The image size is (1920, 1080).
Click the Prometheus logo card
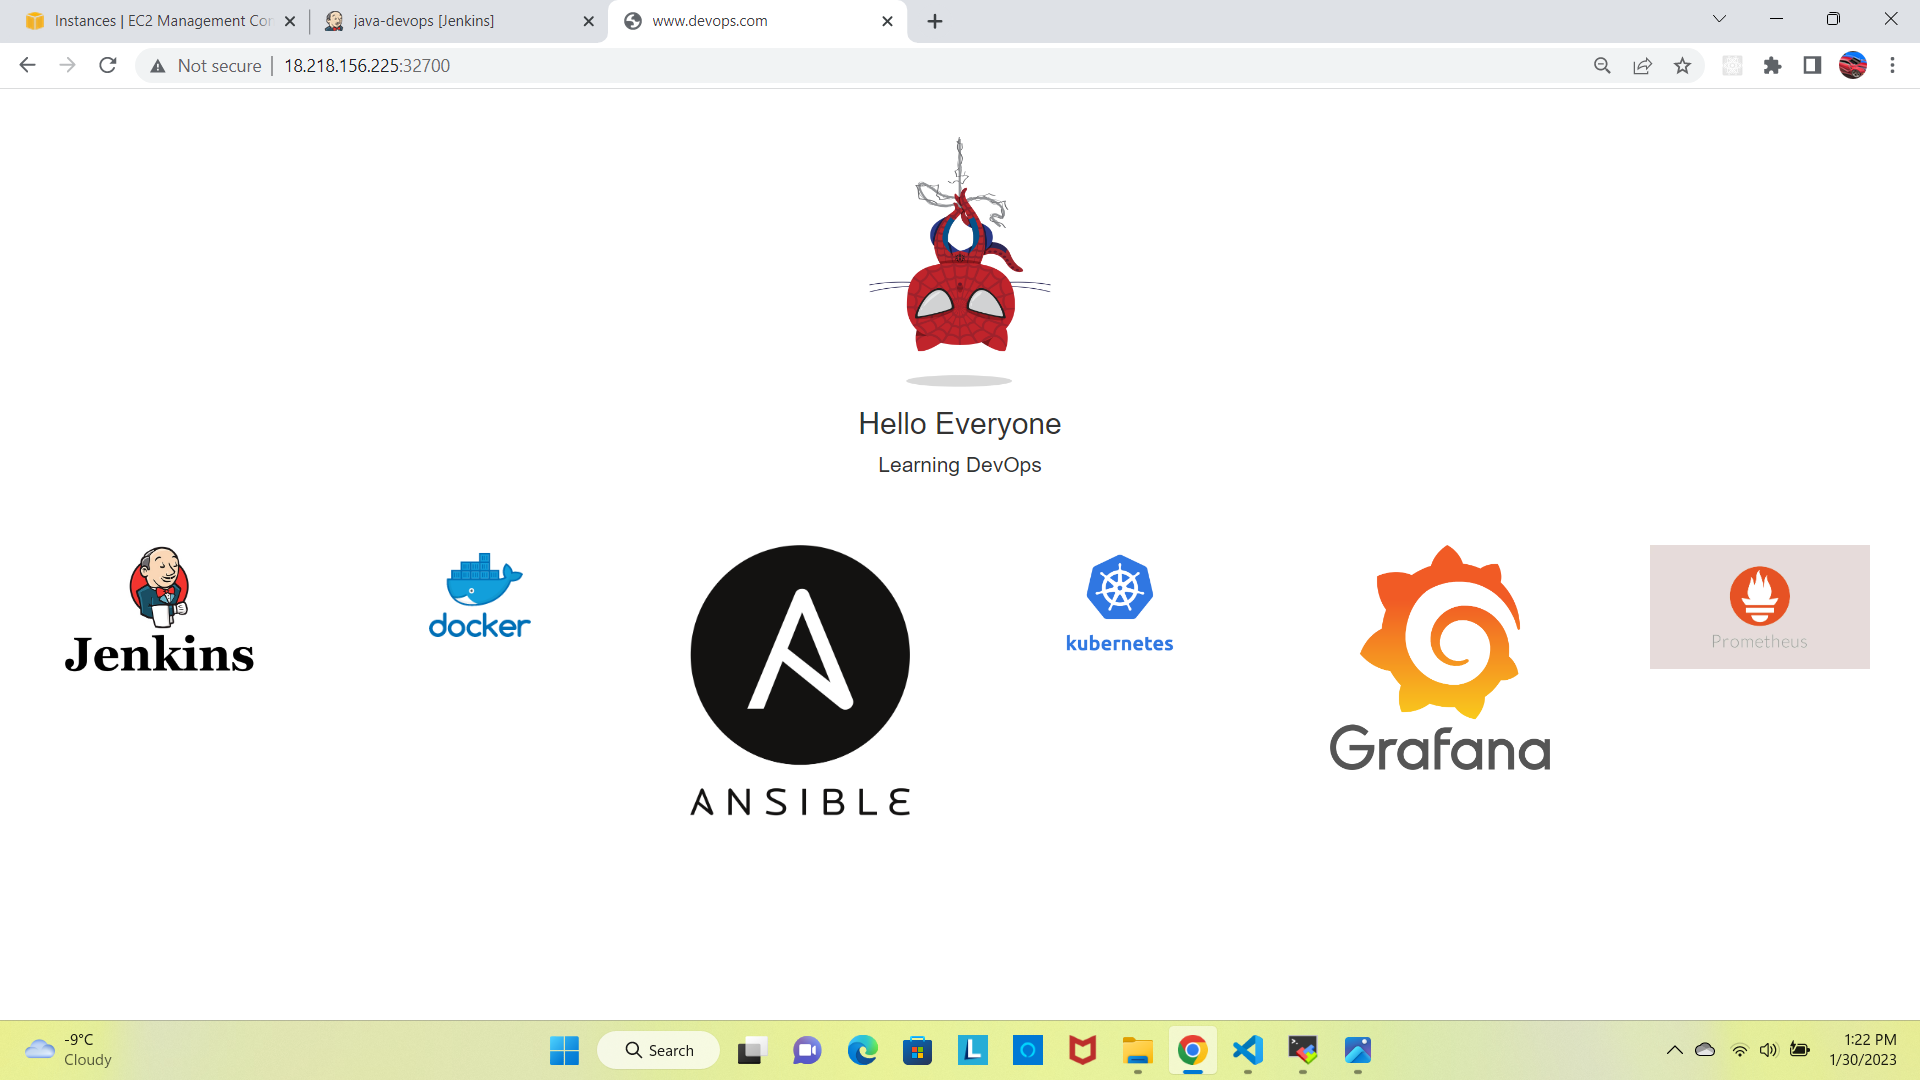click(1759, 607)
